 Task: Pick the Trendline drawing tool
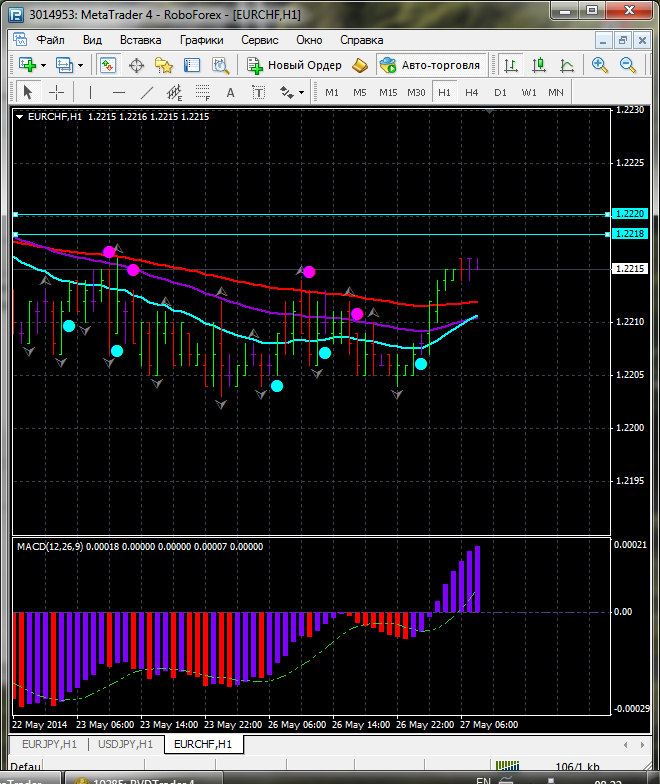point(147,92)
